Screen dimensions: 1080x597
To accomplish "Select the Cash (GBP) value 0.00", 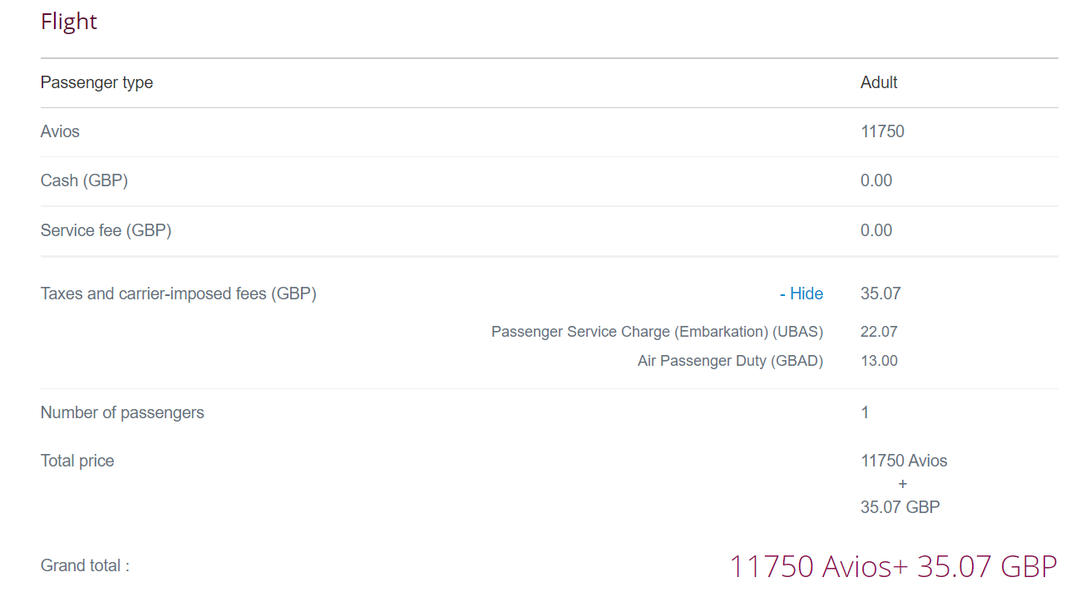I will pos(876,180).
